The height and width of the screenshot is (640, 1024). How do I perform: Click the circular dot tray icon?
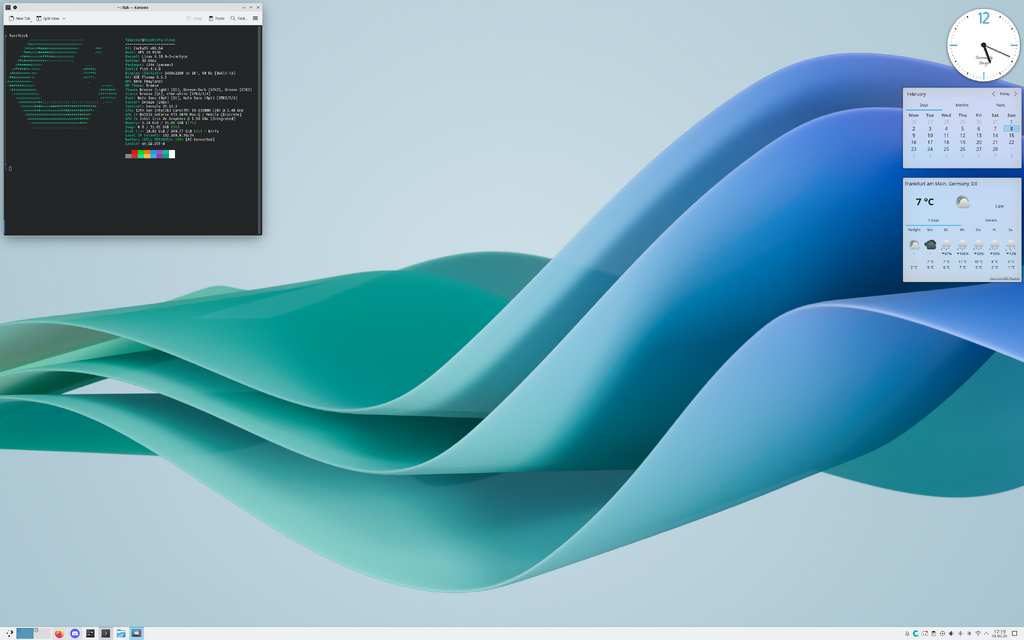(942, 633)
